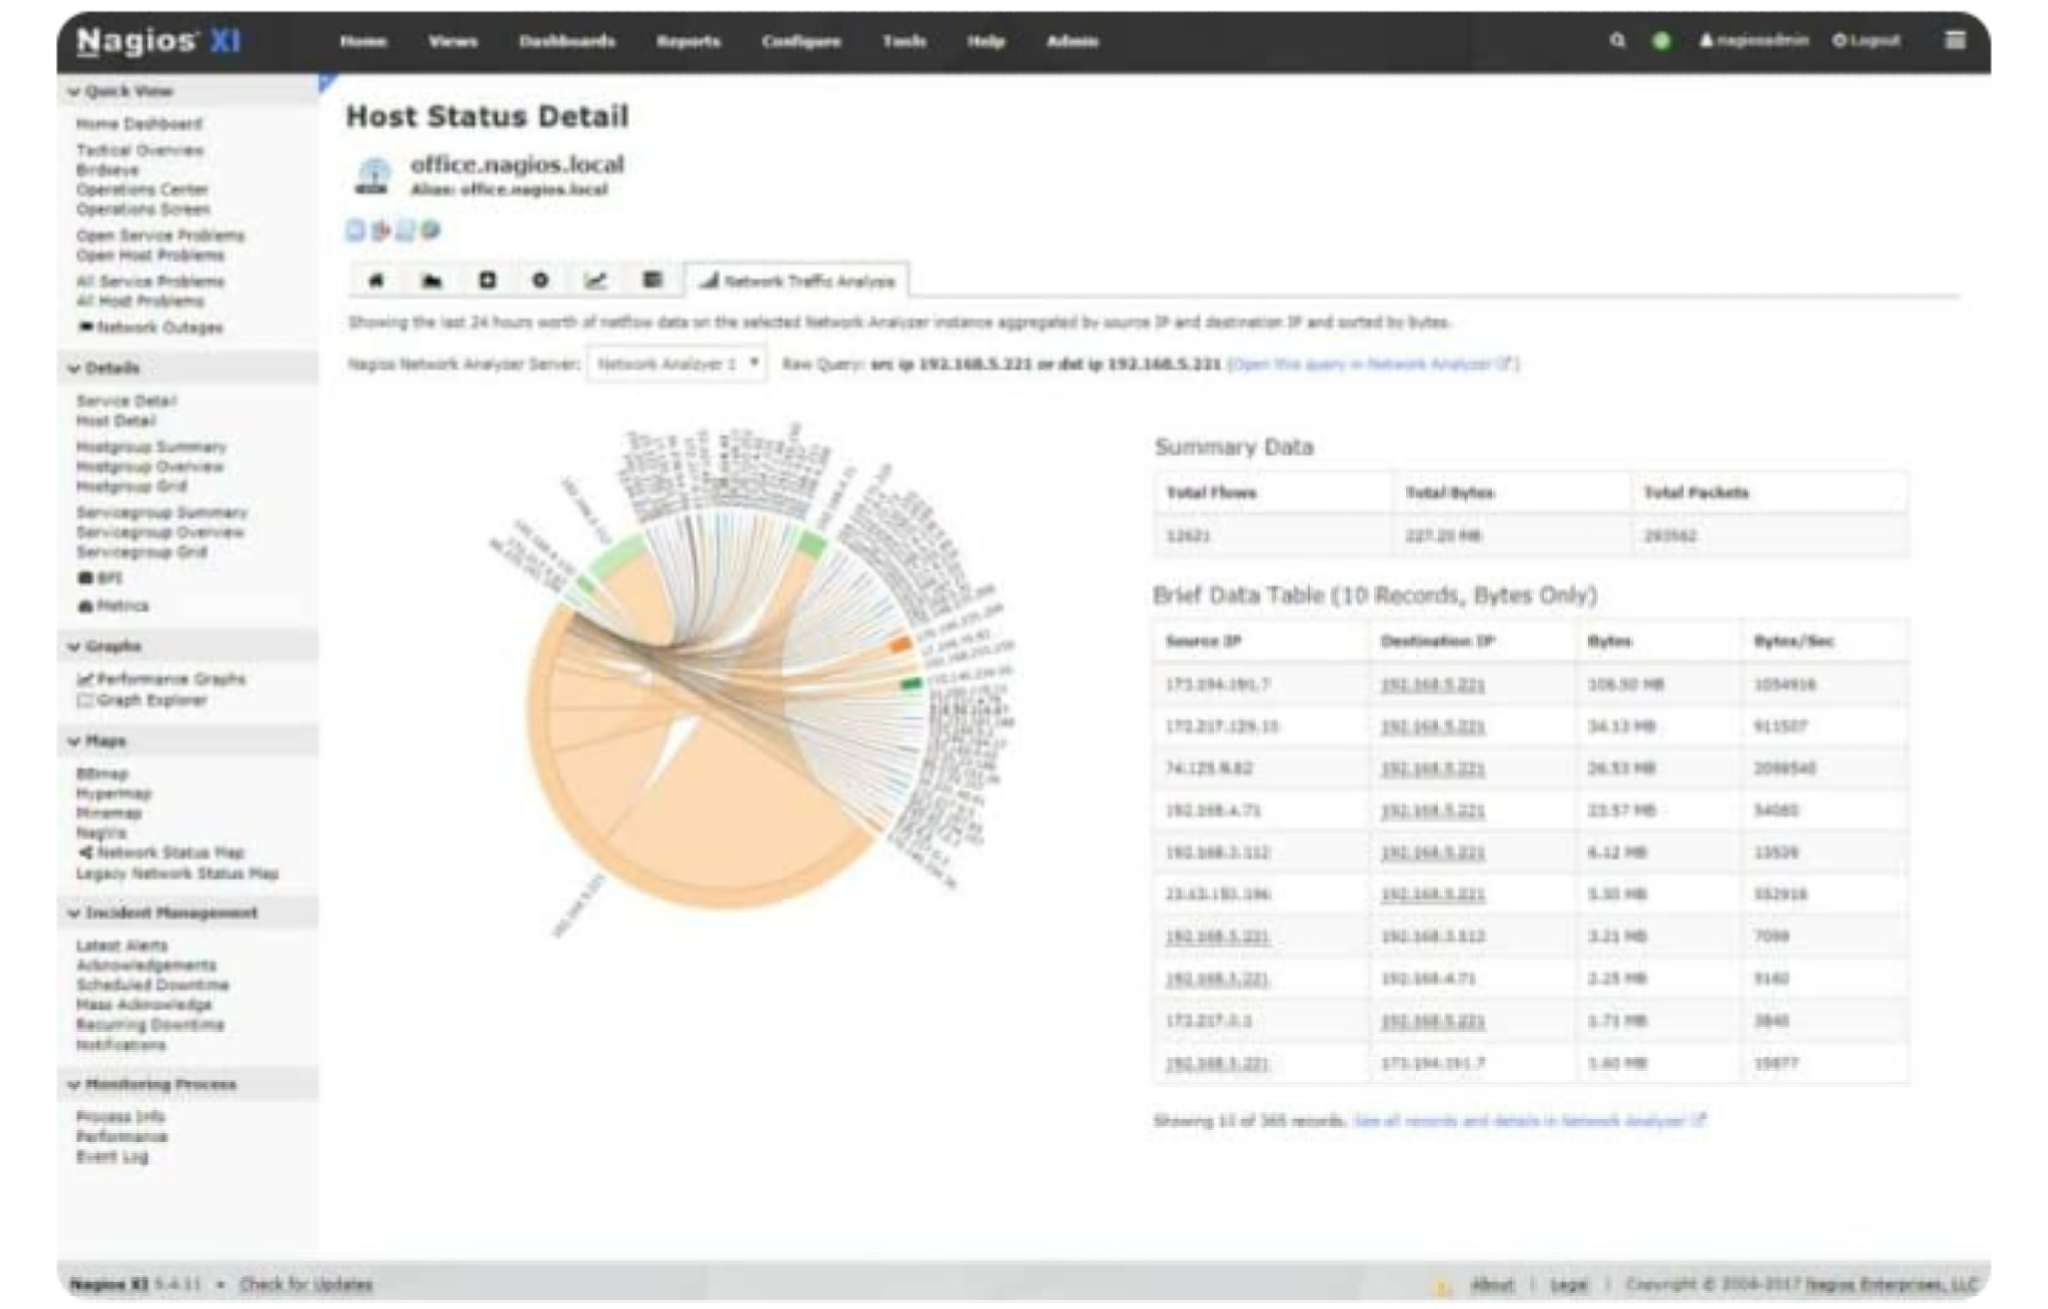Click the nagiosadmin user icon link

(x=1754, y=41)
